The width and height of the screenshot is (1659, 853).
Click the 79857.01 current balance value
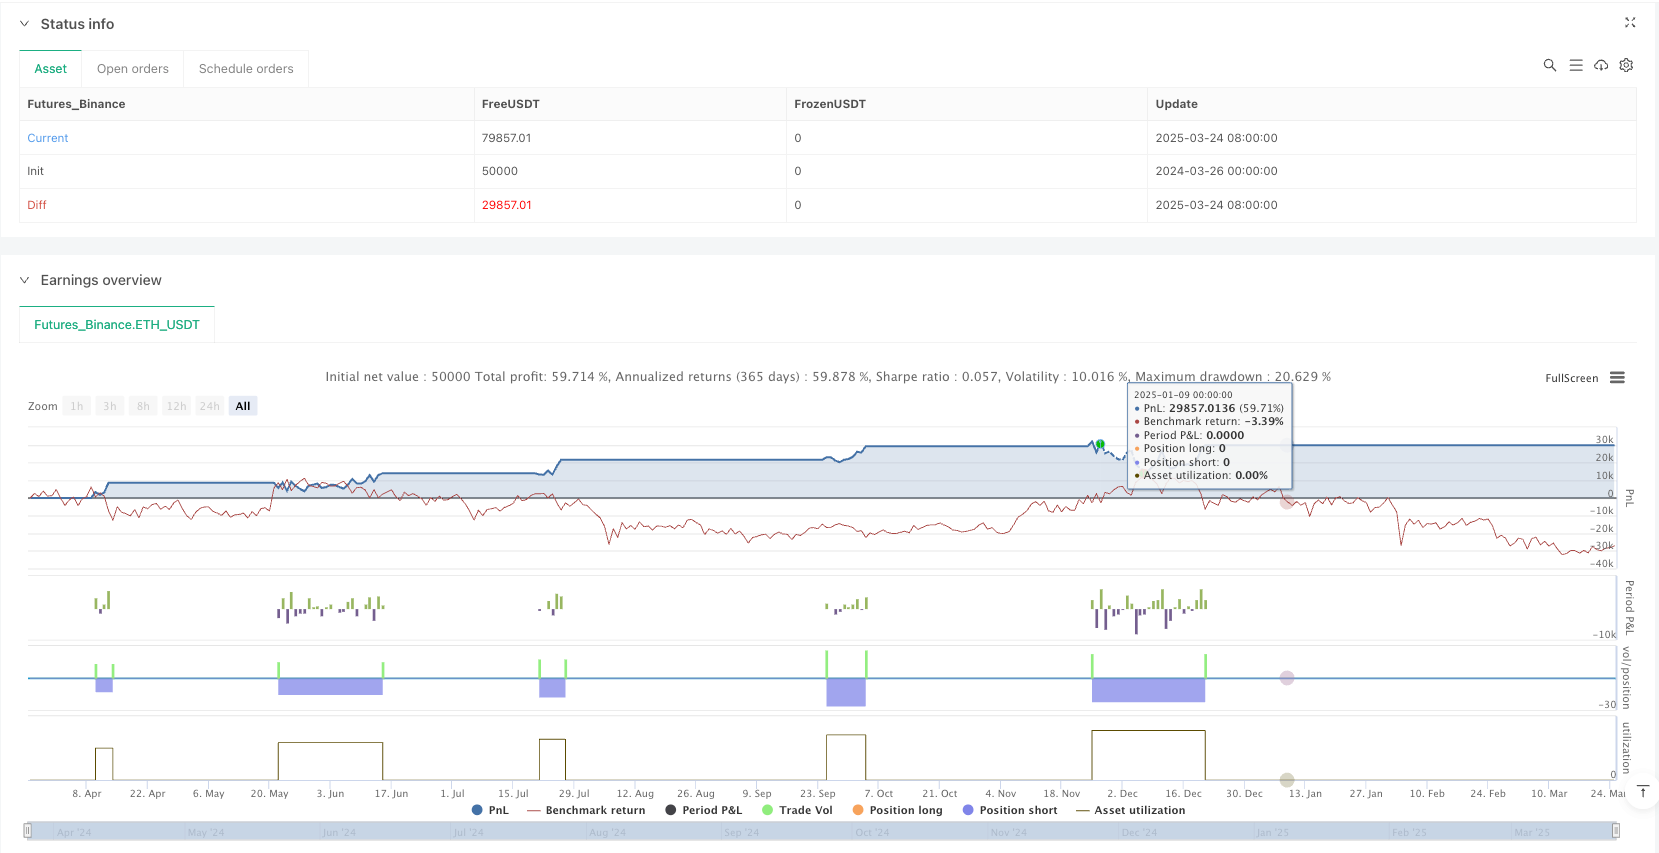coord(506,138)
